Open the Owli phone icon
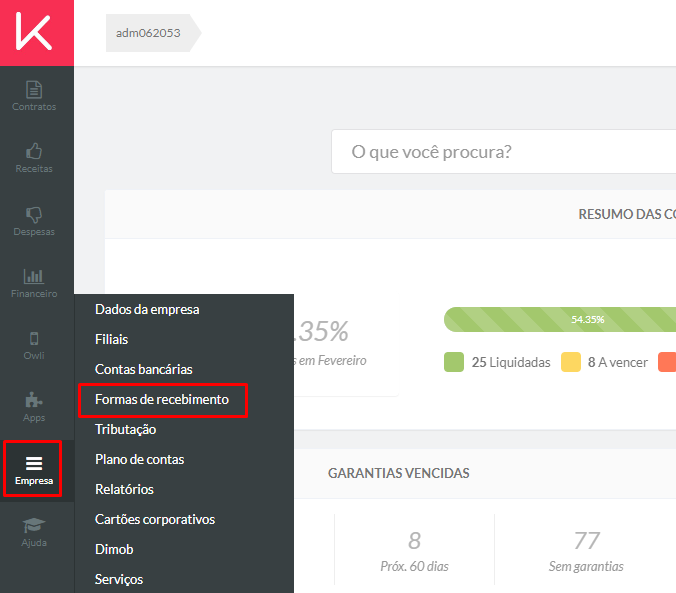This screenshot has height=593, width=676. point(34,346)
